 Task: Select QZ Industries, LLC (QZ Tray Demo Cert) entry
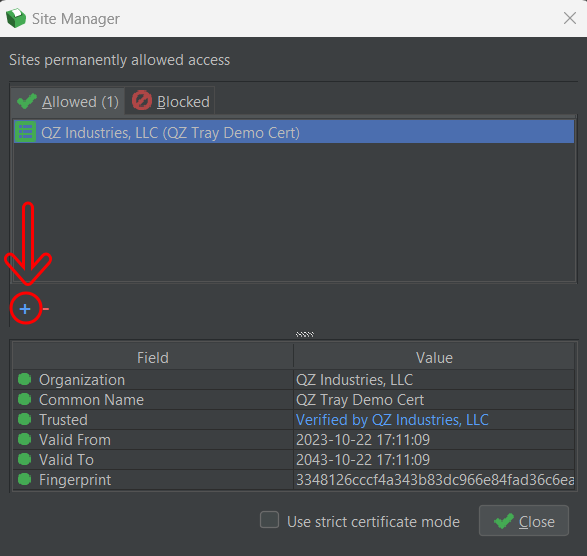294,132
